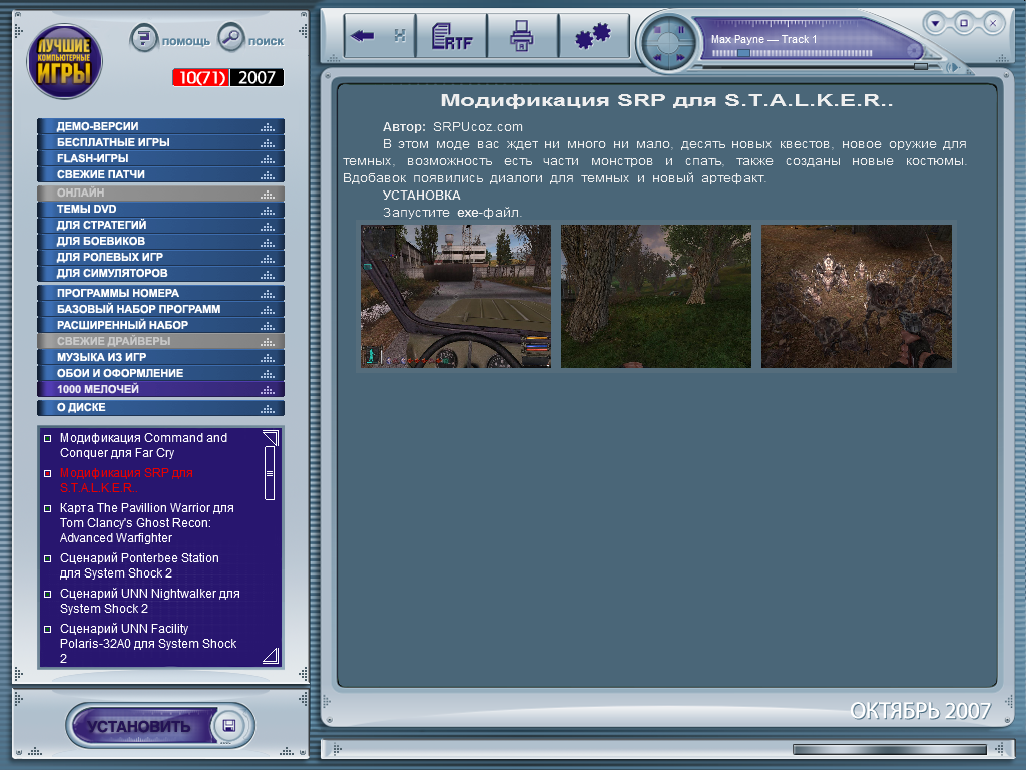
Task: Select the ДЛЯ СТРАТЕГИЙ menu entry
Action: 161,225
